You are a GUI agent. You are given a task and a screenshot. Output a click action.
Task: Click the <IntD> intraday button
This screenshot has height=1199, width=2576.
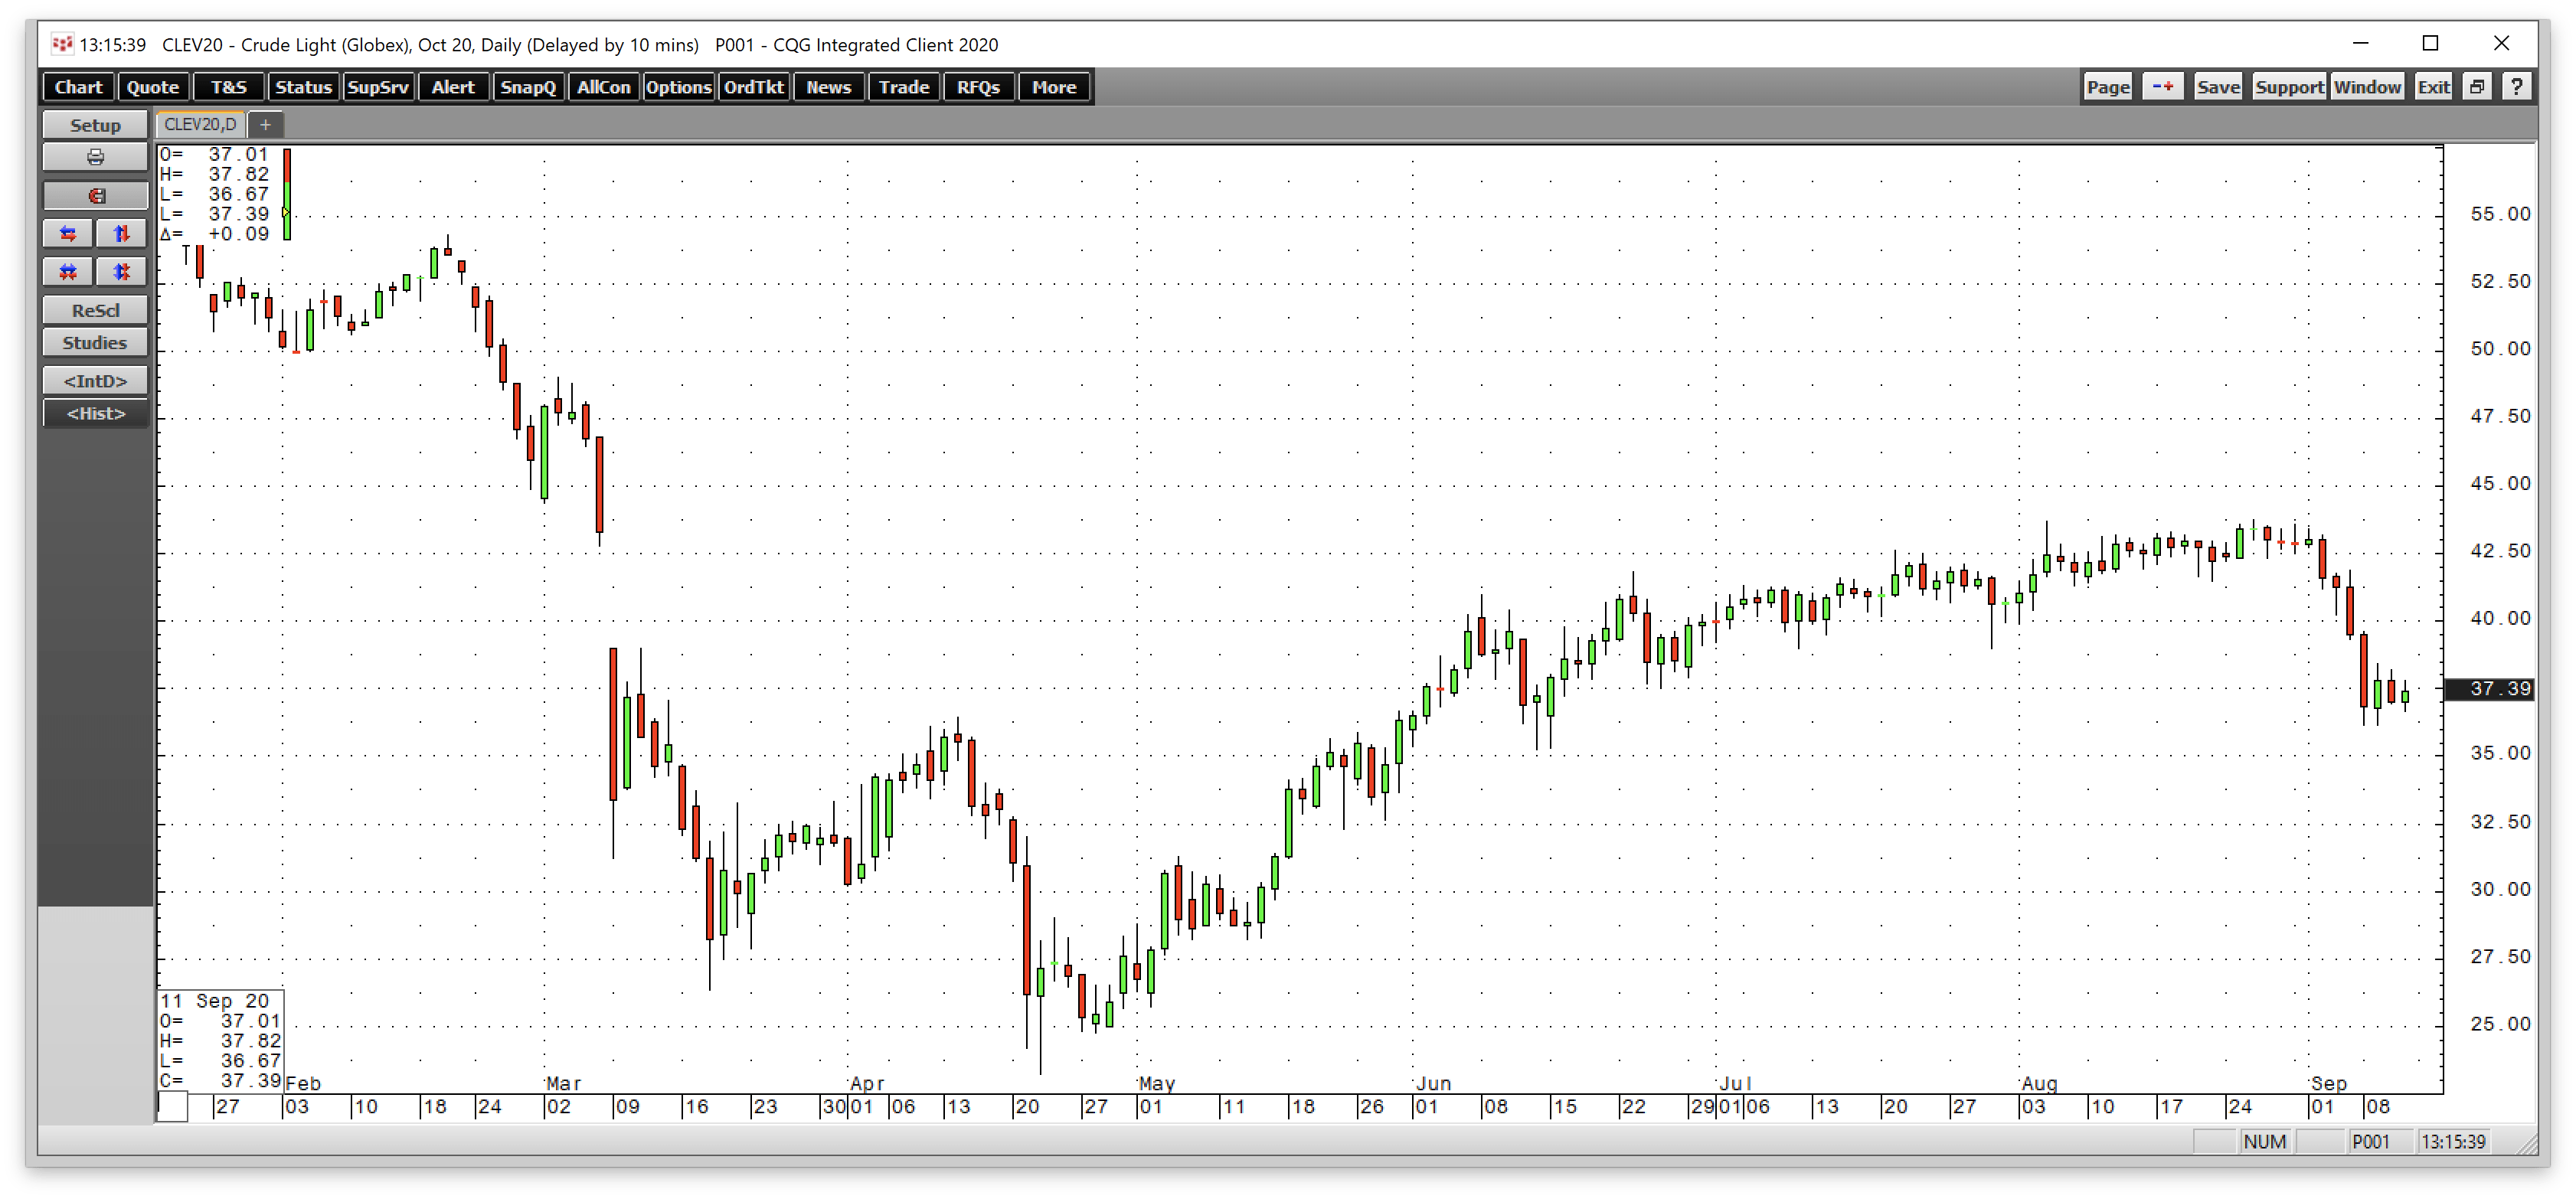point(95,380)
